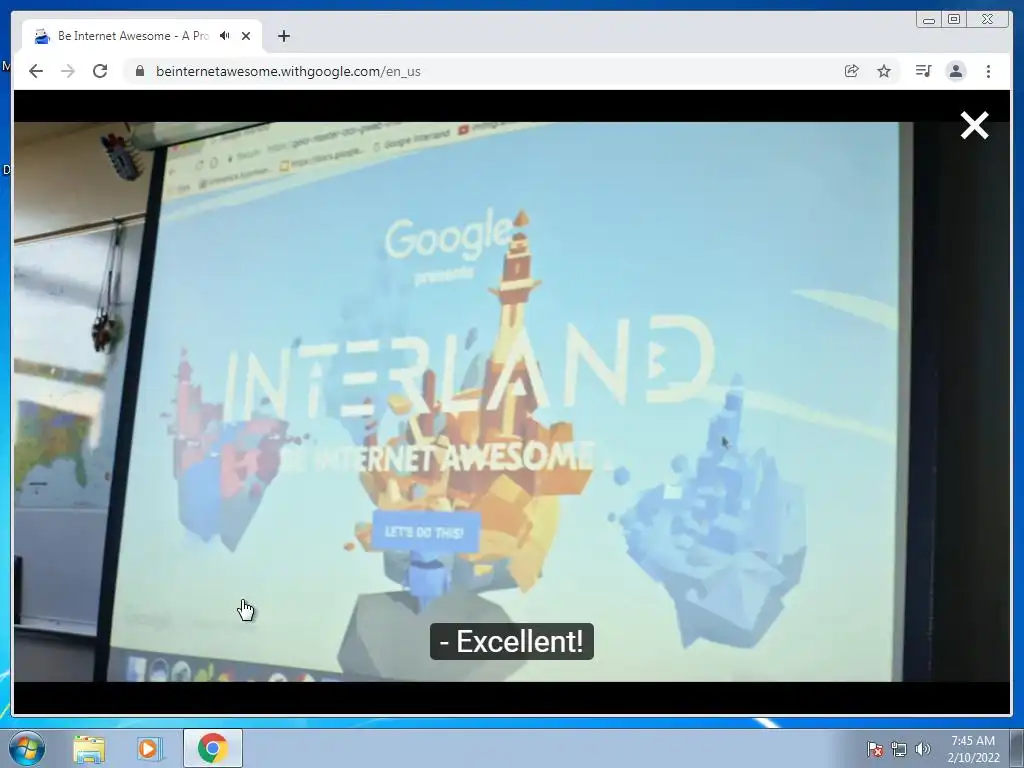This screenshot has height=768, width=1024.
Task: Click the forward navigation arrow
Action: pos(68,71)
